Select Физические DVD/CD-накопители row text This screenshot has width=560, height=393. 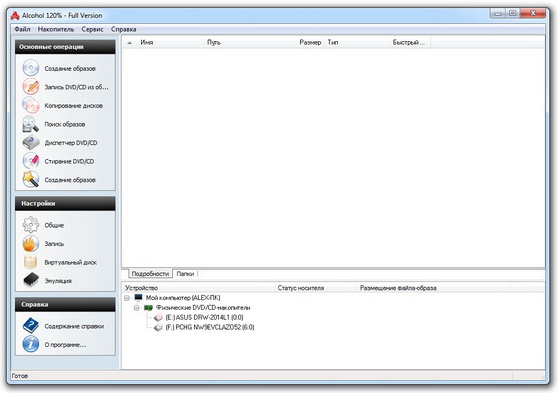tap(203, 307)
